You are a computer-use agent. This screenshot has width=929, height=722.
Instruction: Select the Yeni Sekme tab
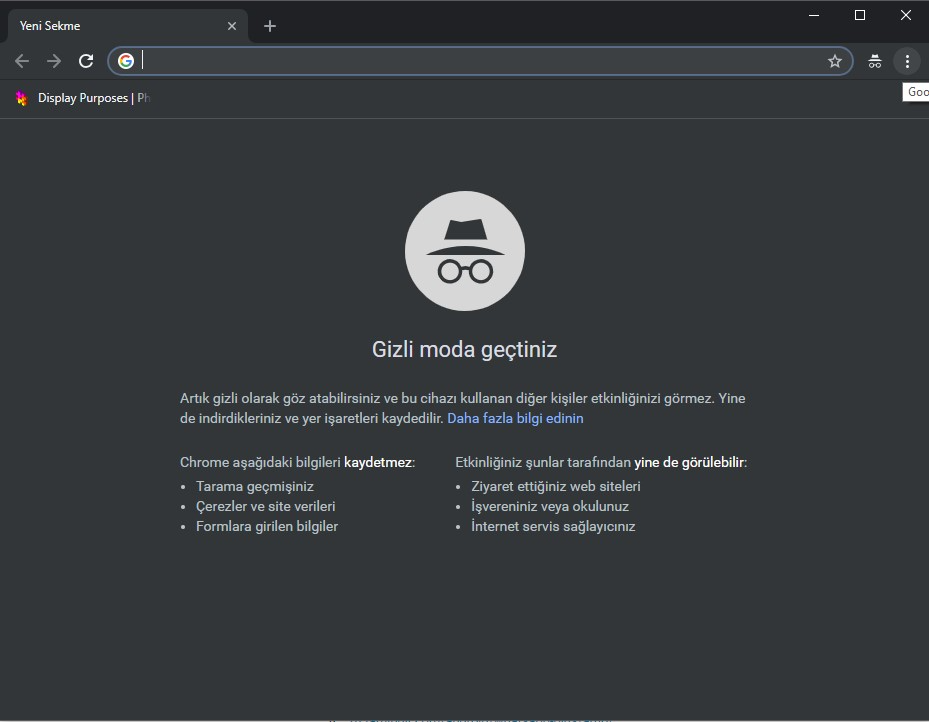click(110, 25)
